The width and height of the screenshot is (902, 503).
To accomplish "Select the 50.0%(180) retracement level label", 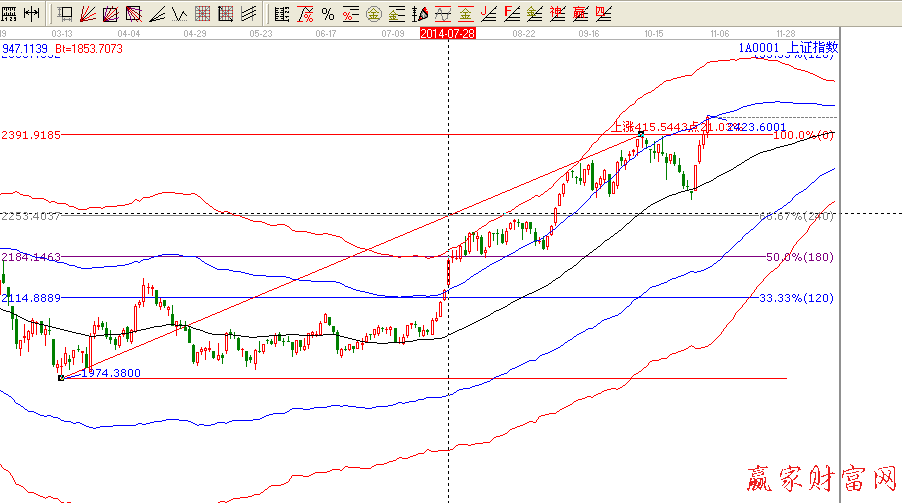I will click(799, 257).
